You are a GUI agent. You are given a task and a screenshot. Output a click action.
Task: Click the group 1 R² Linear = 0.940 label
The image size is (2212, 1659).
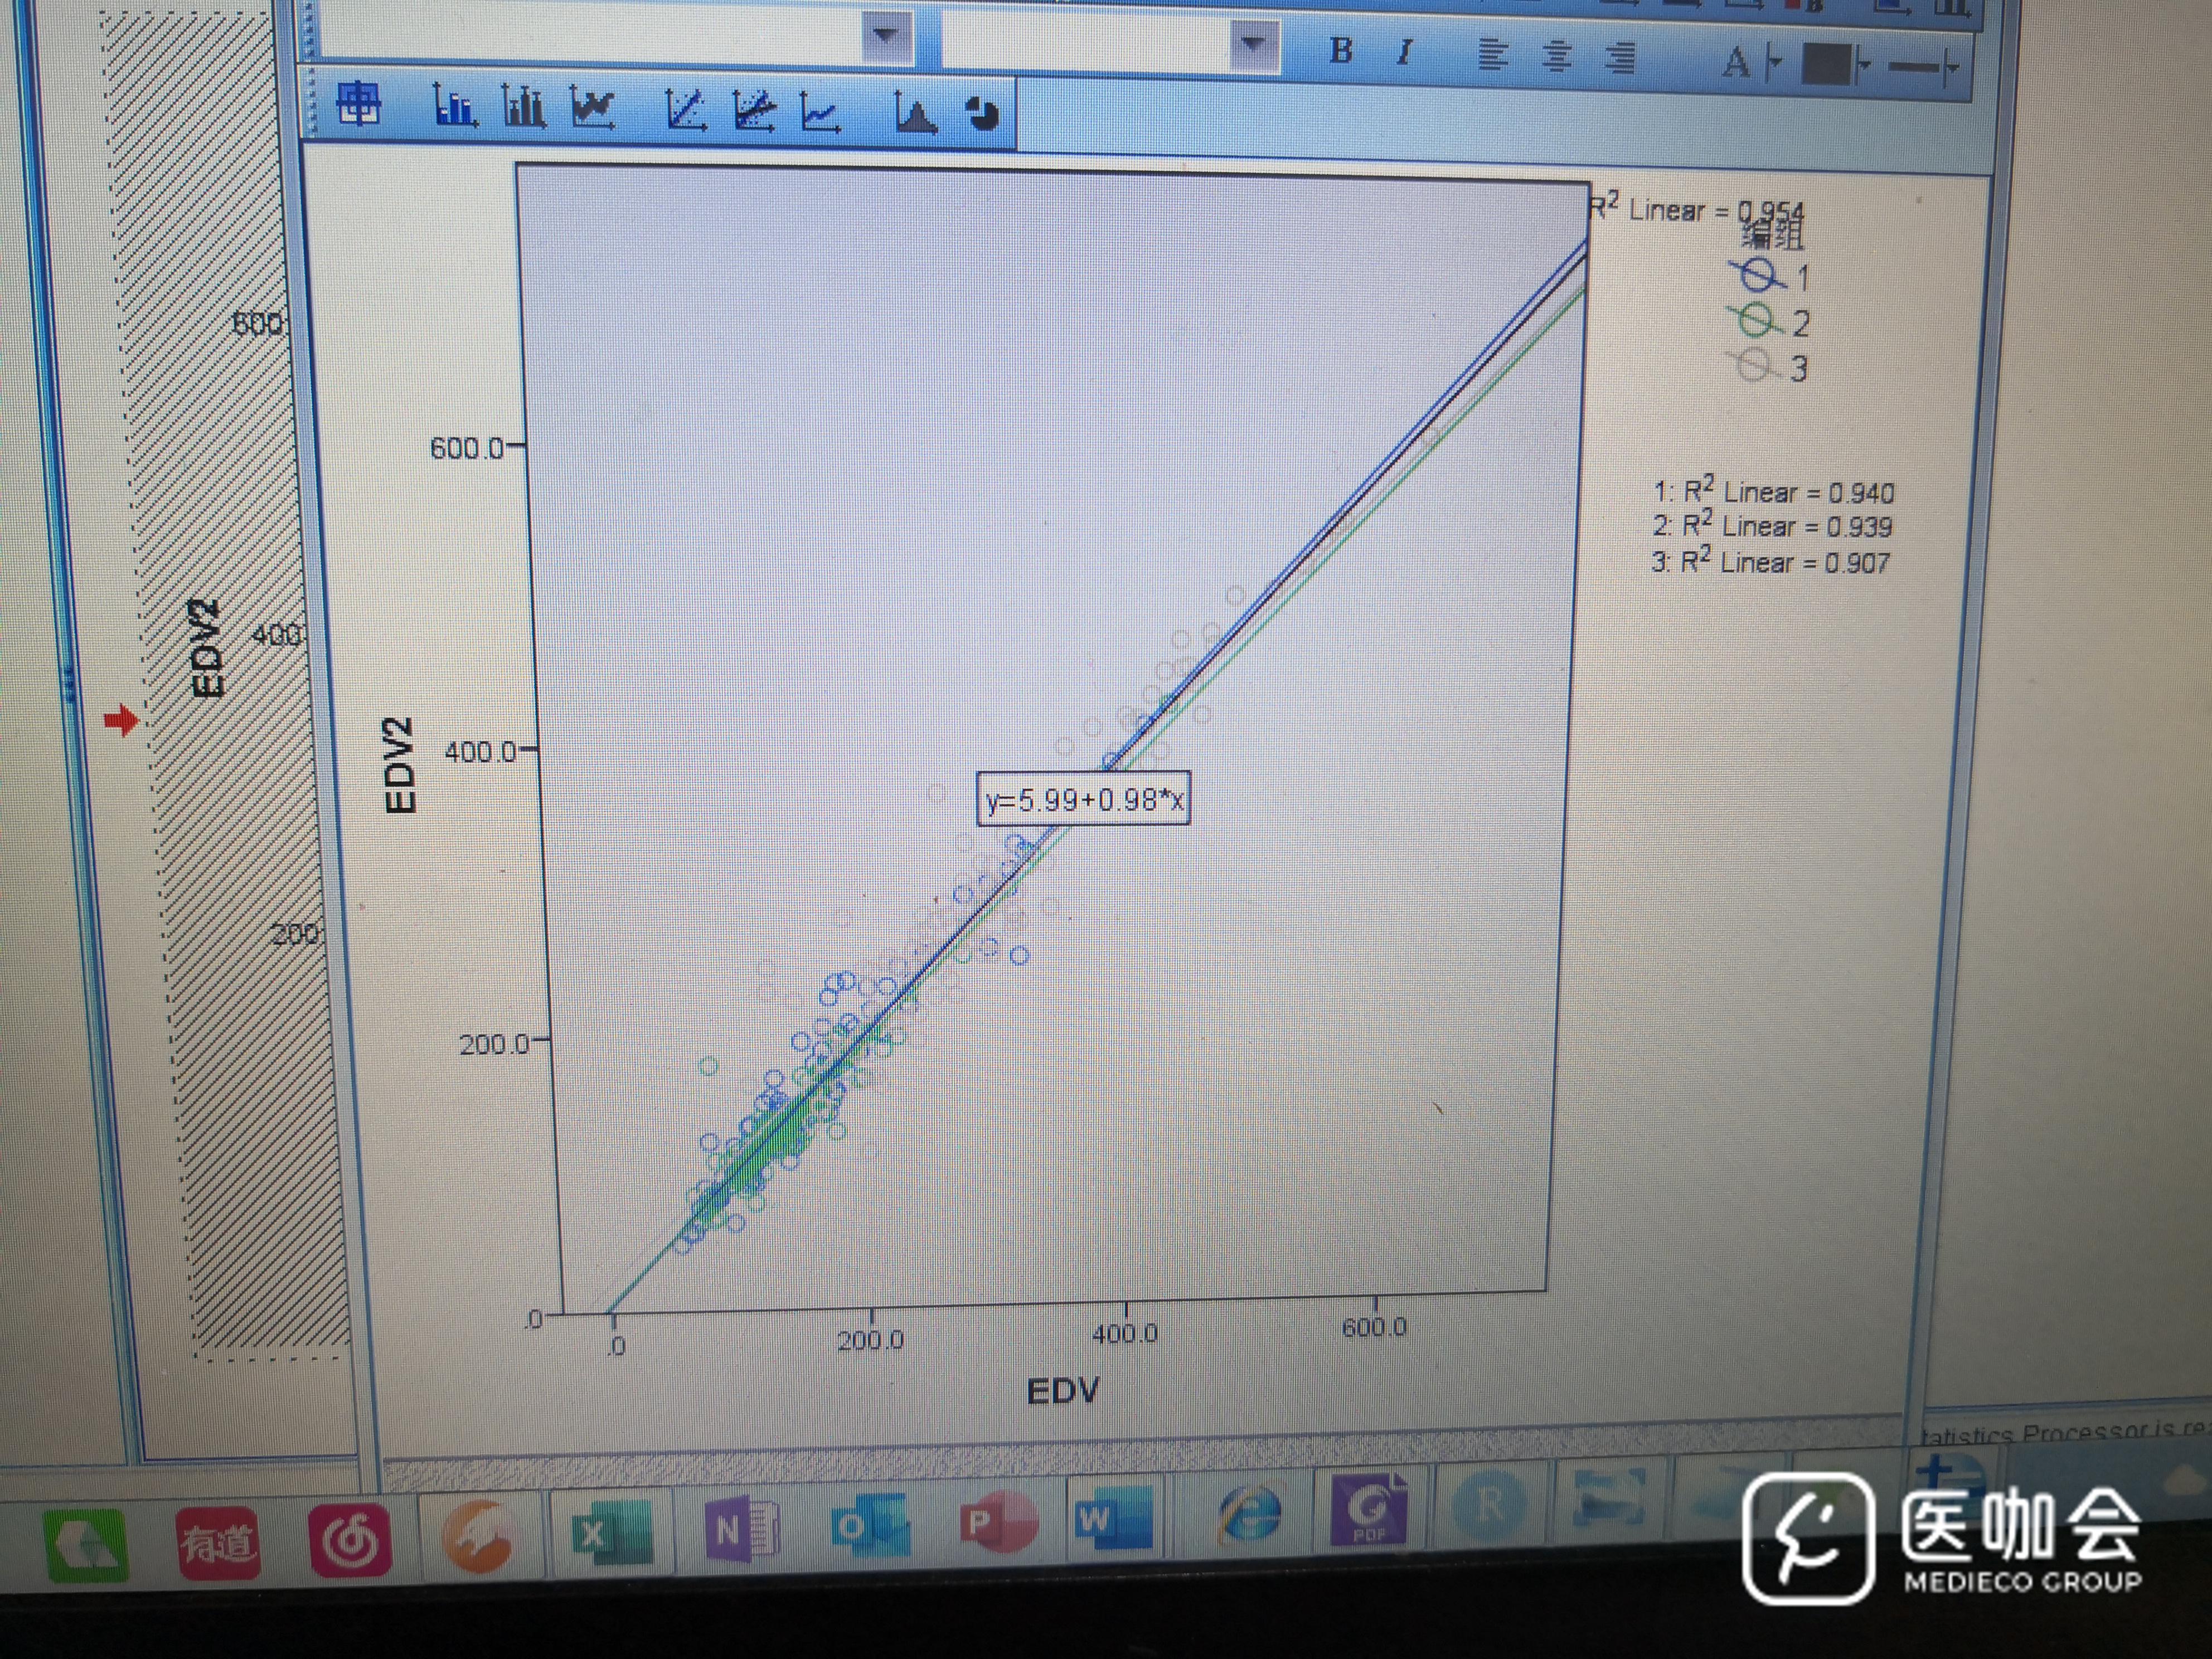pyautogui.click(x=1773, y=492)
